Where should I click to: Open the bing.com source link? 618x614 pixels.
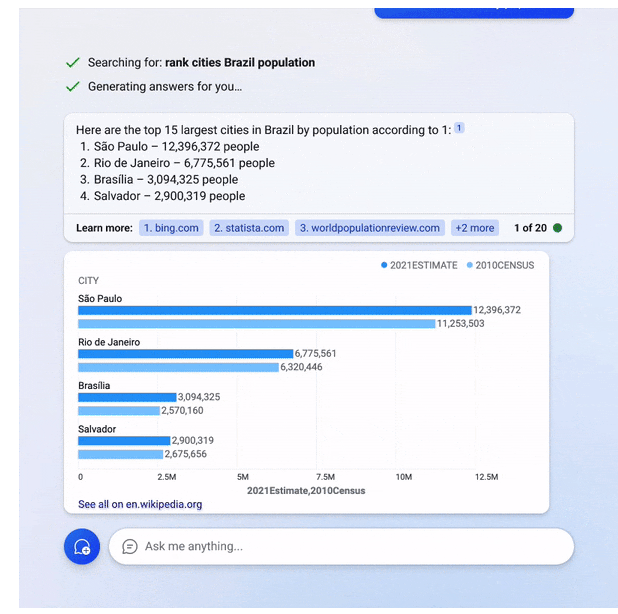[171, 228]
